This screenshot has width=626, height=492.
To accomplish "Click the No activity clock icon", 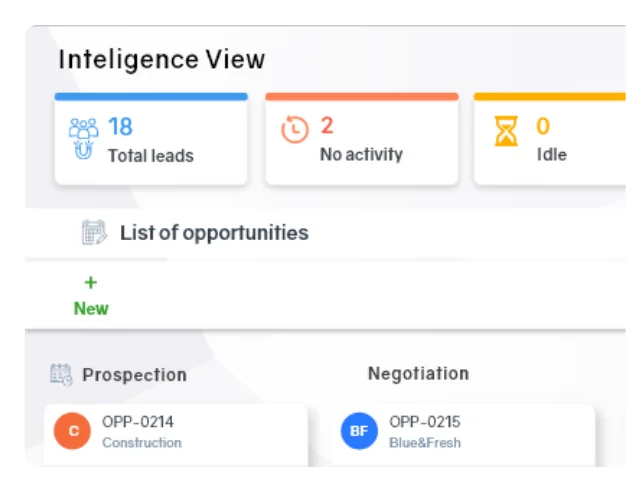I will tap(294, 130).
